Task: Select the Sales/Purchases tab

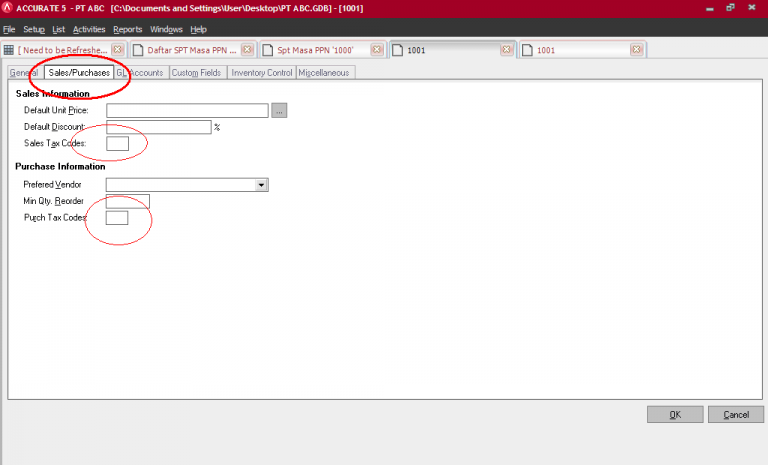Action: click(79, 73)
